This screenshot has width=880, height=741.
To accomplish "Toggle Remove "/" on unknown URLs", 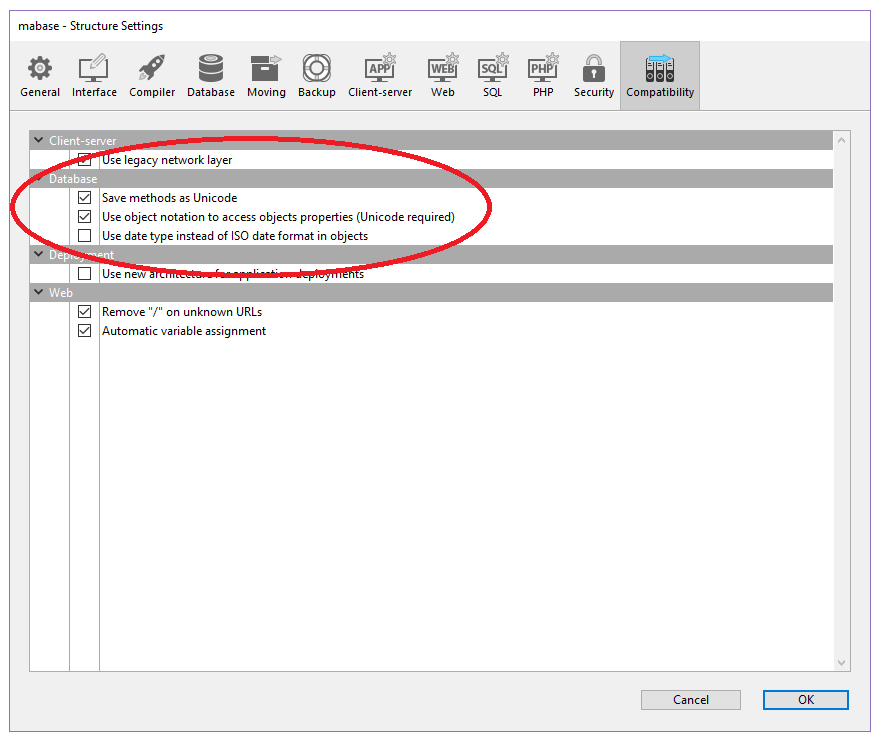I will [85, 312].
